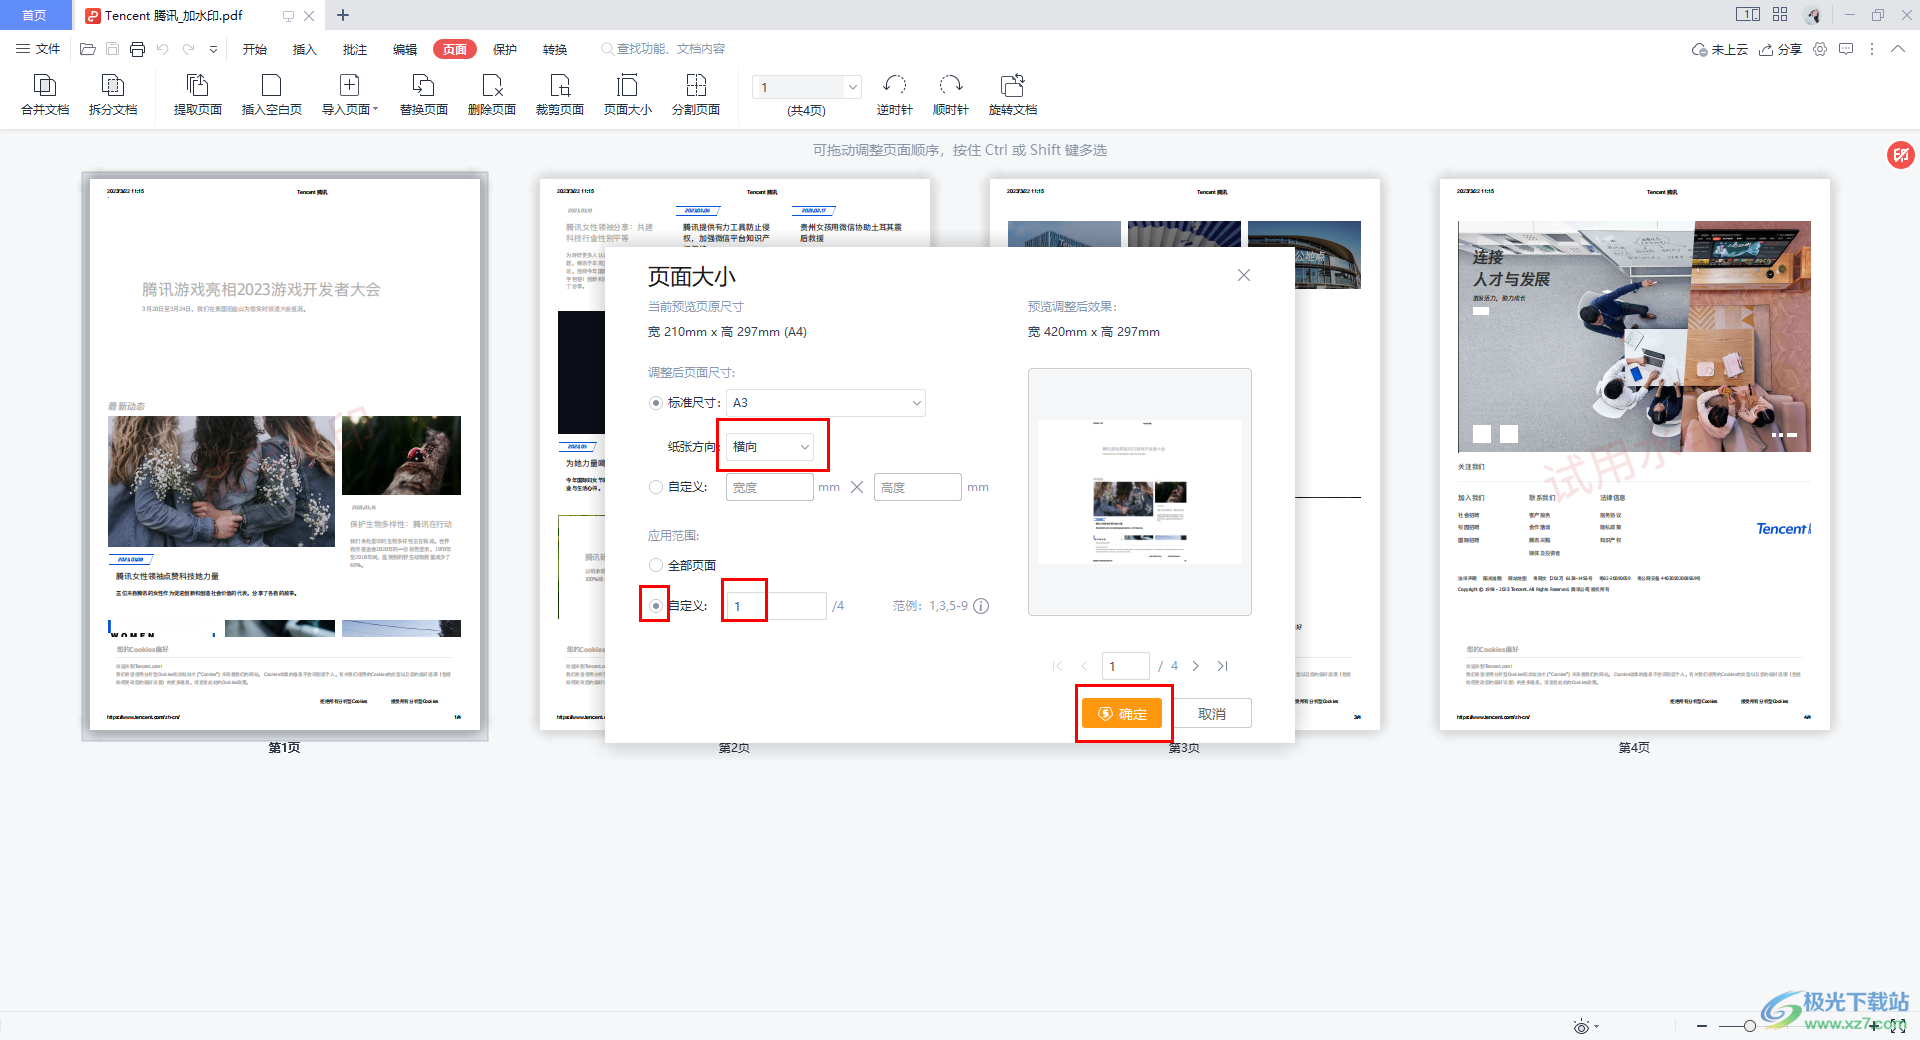Select the Extract Pages (提取页面) tool
This screenshot has height=1040, width=1920.
coord(197,95)
